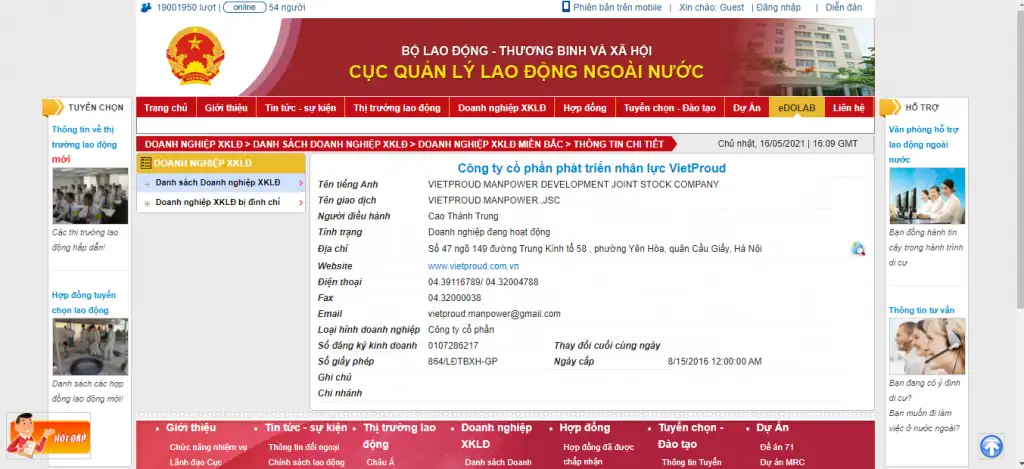This screenshot has width=1024, height=469.
Task: Click the support office staff thumbnail
Action: click(927, 196)
